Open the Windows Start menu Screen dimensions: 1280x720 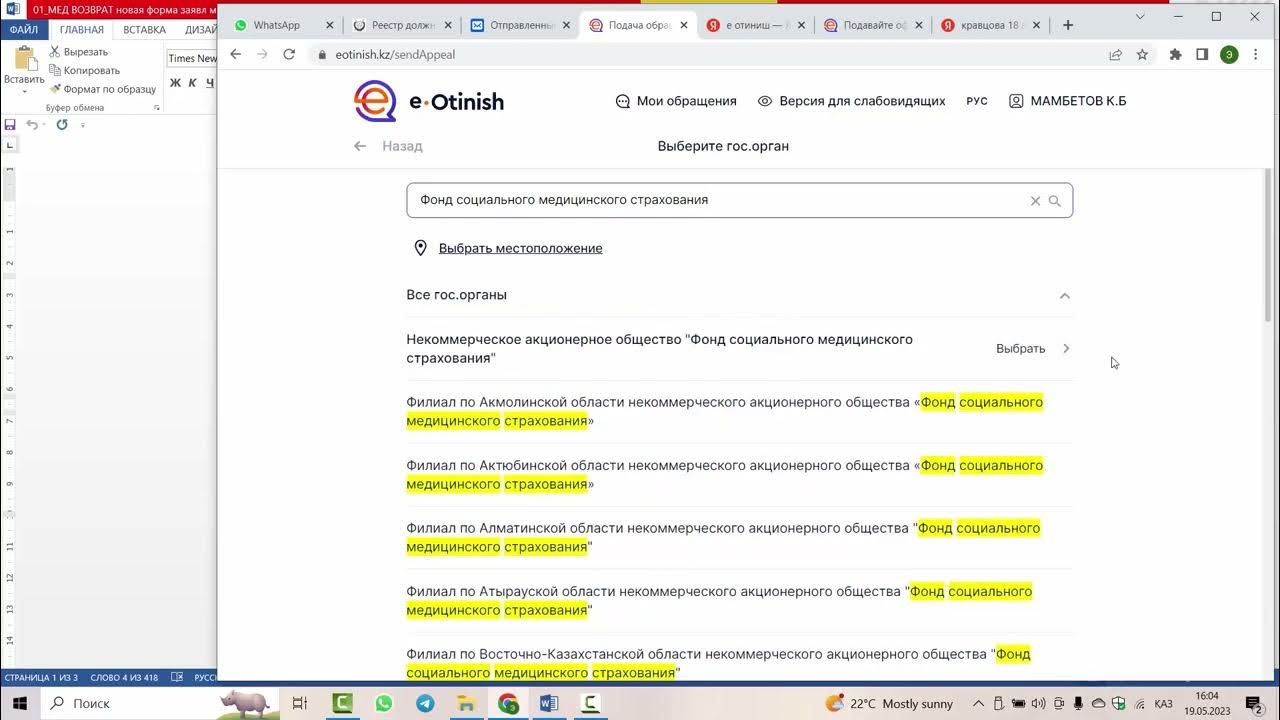pyautogui.click(x=20, y=703)
